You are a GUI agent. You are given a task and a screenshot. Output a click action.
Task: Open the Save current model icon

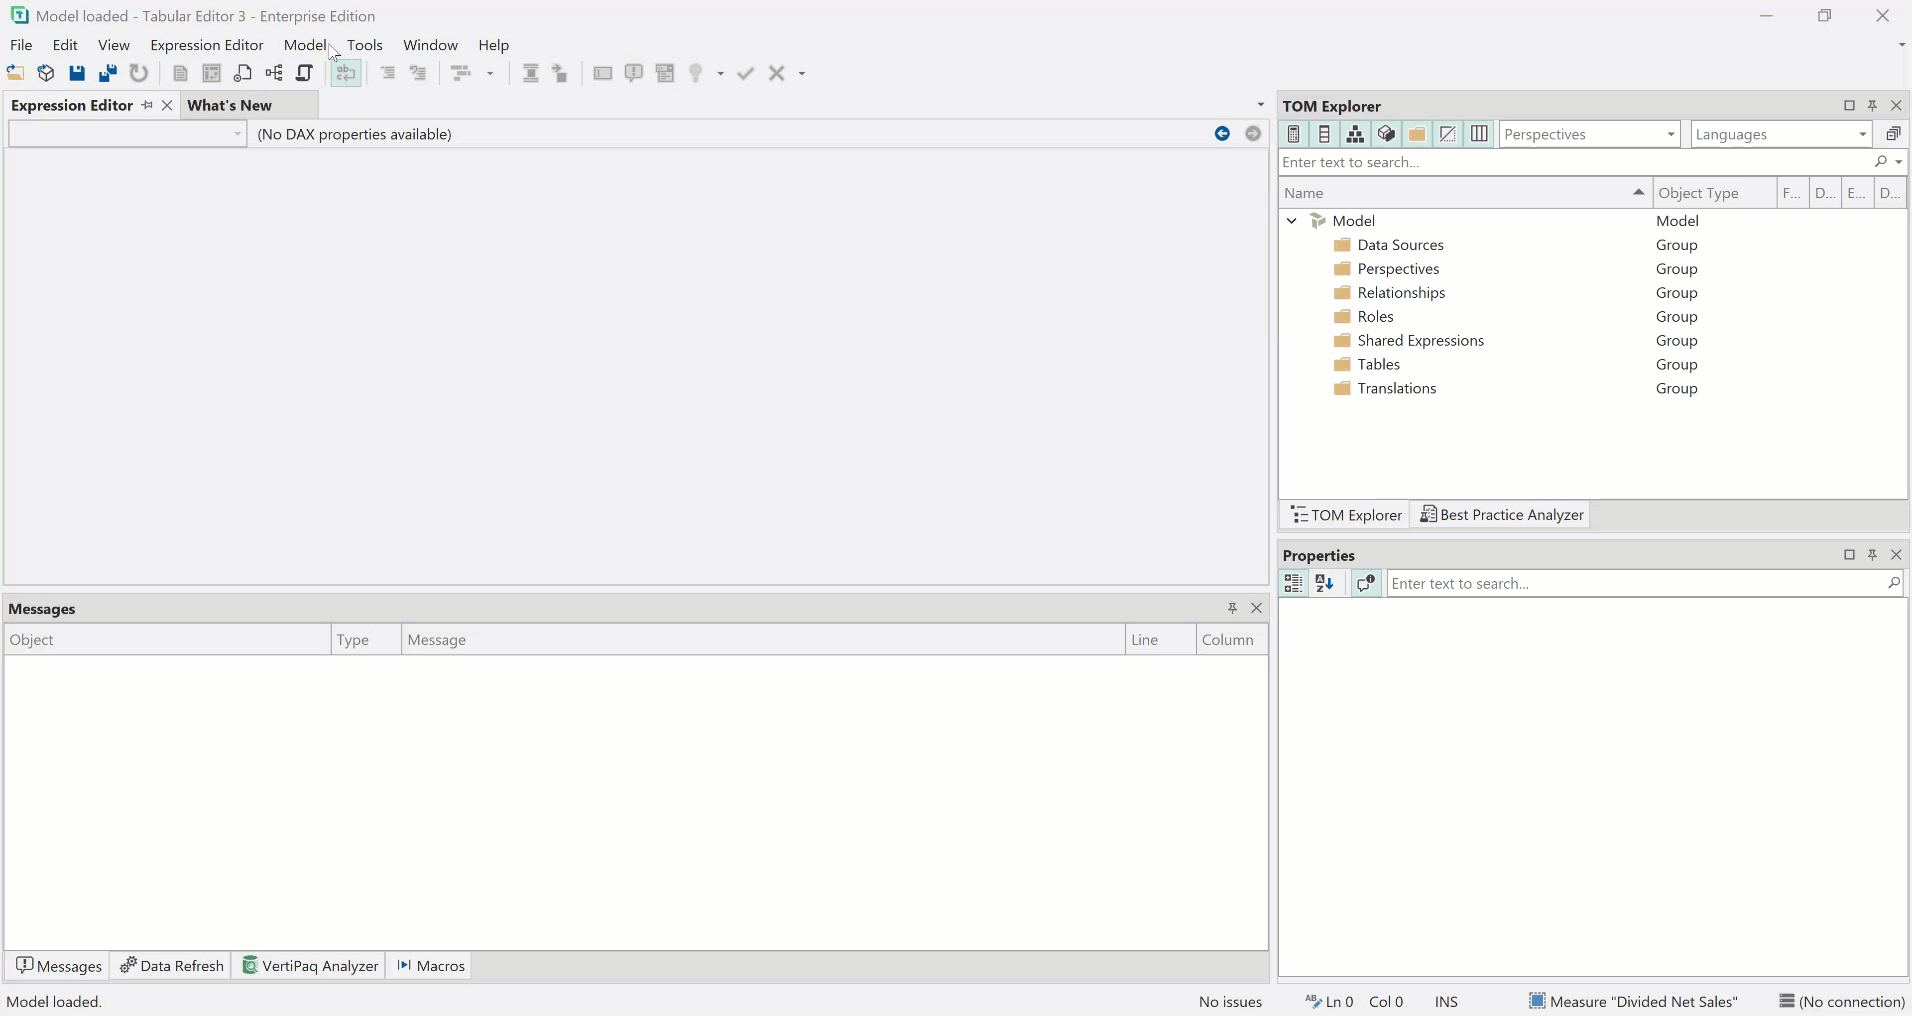click(x=77, y=73)
